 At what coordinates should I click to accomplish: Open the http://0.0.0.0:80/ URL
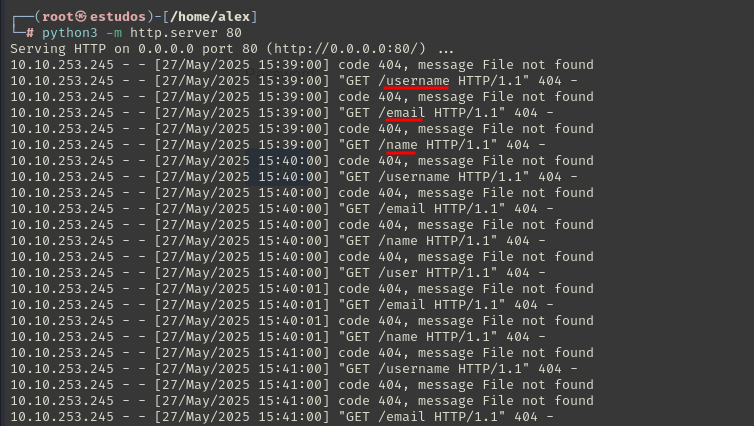coord(346,49)
